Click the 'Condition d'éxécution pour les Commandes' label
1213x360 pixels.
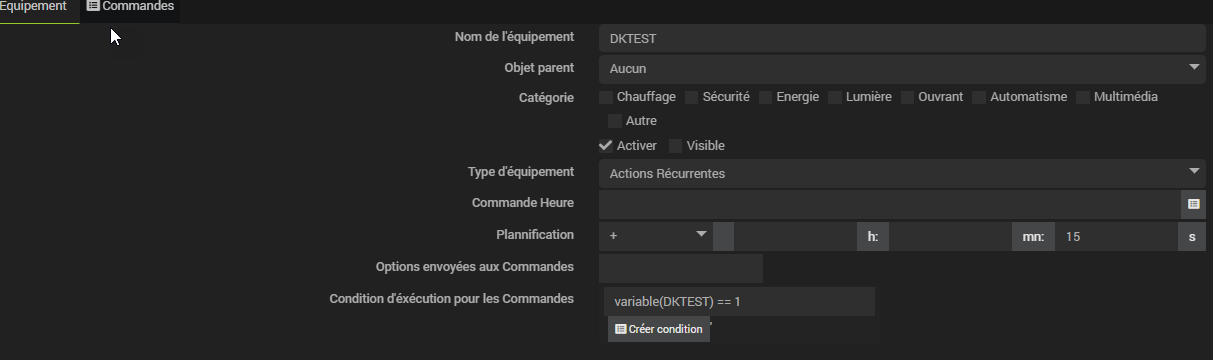click(452, 298)
